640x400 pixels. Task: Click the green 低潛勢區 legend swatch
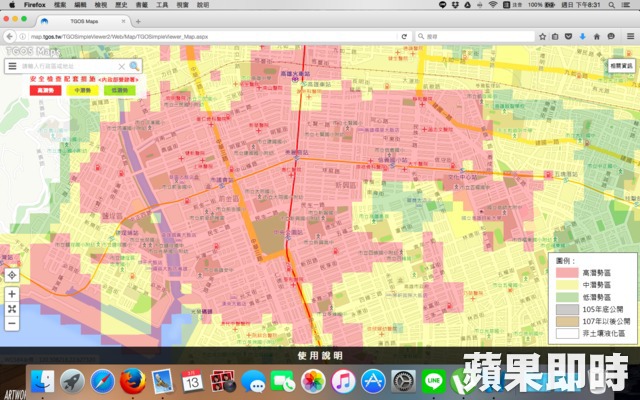[567, 297]
